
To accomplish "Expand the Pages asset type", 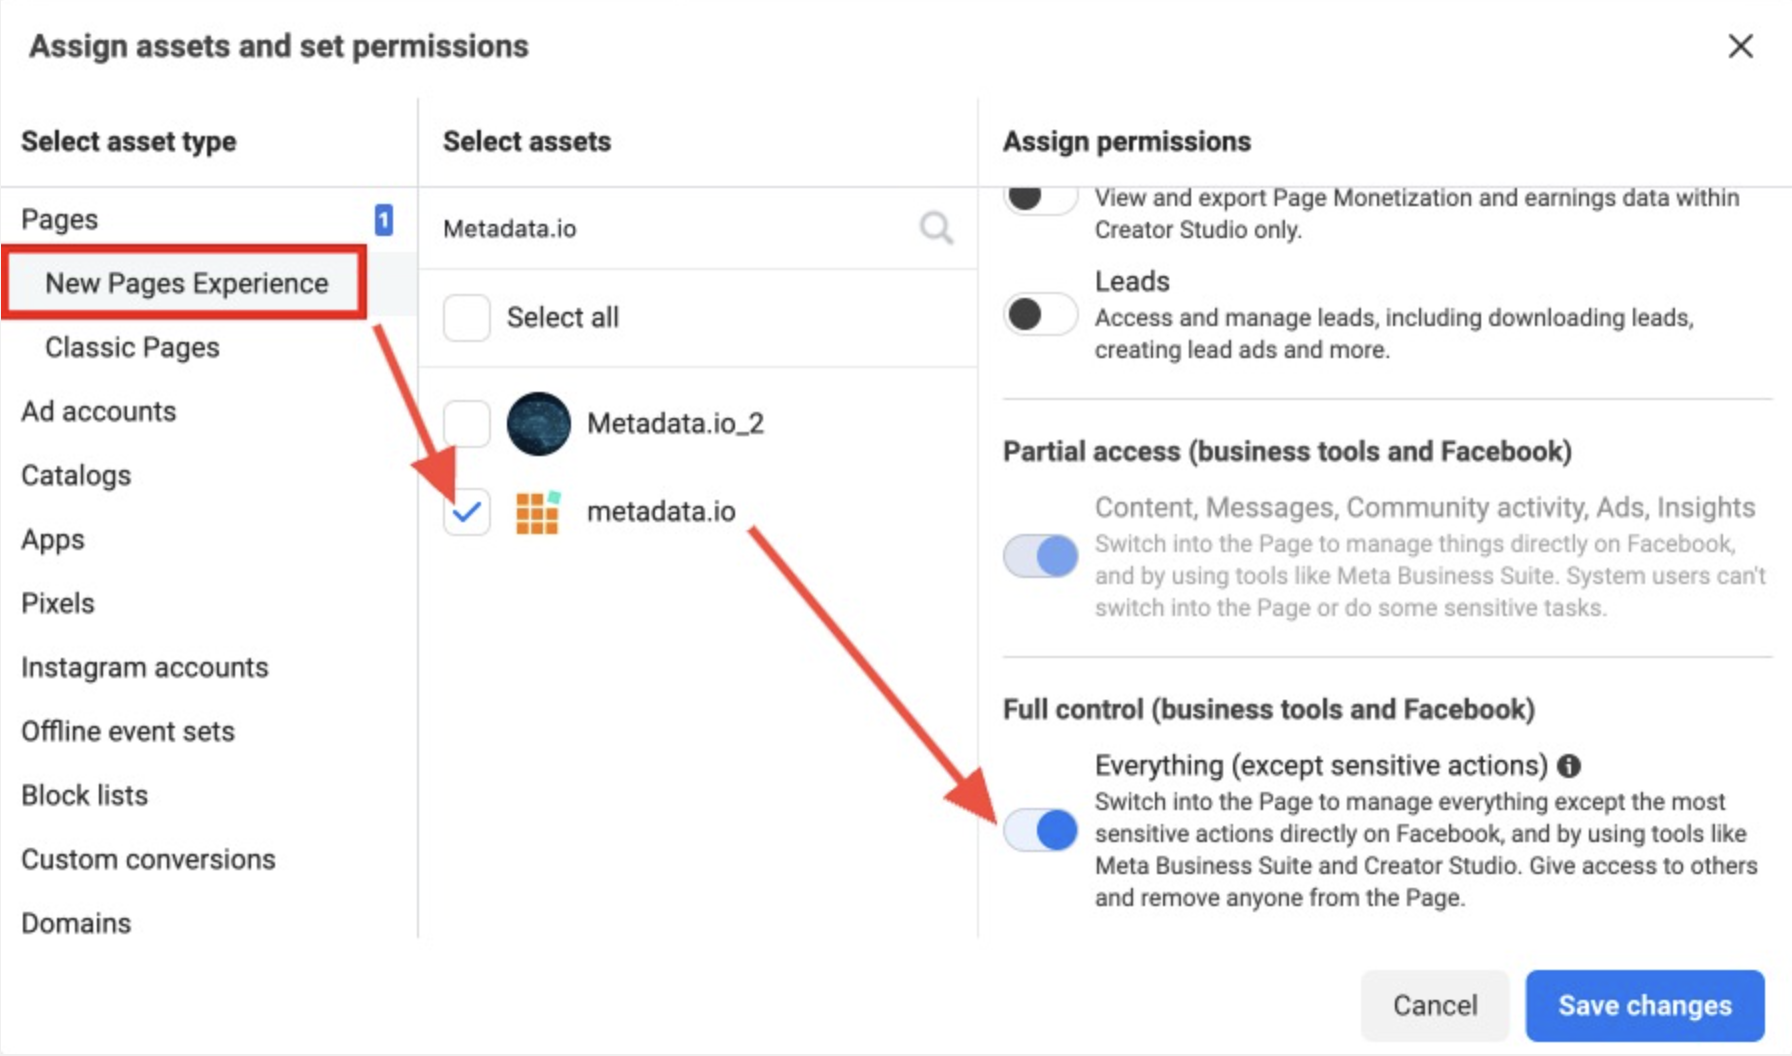I will tap(60, 219).
